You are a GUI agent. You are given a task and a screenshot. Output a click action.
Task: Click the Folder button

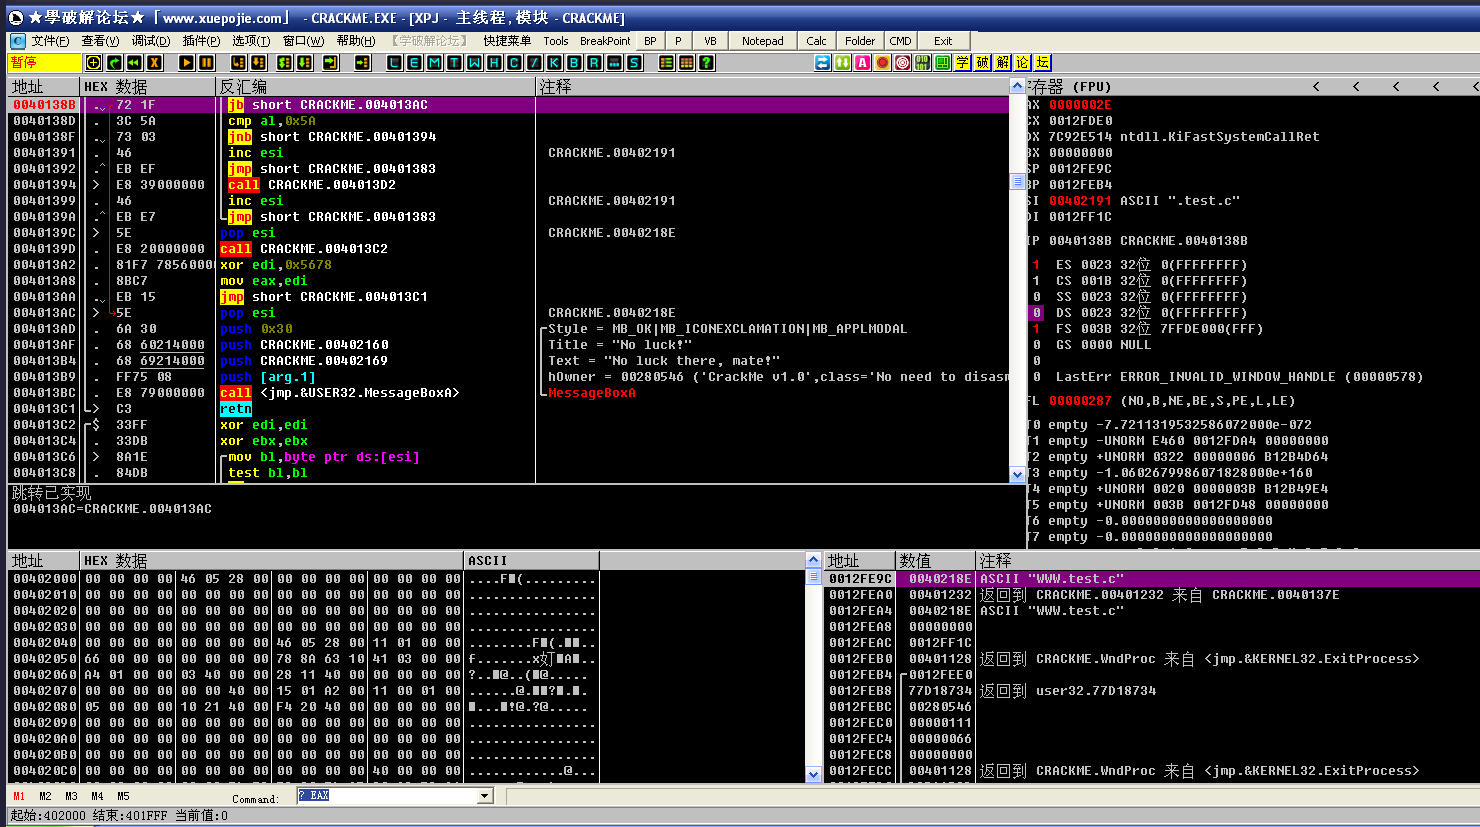pos(860,41)
